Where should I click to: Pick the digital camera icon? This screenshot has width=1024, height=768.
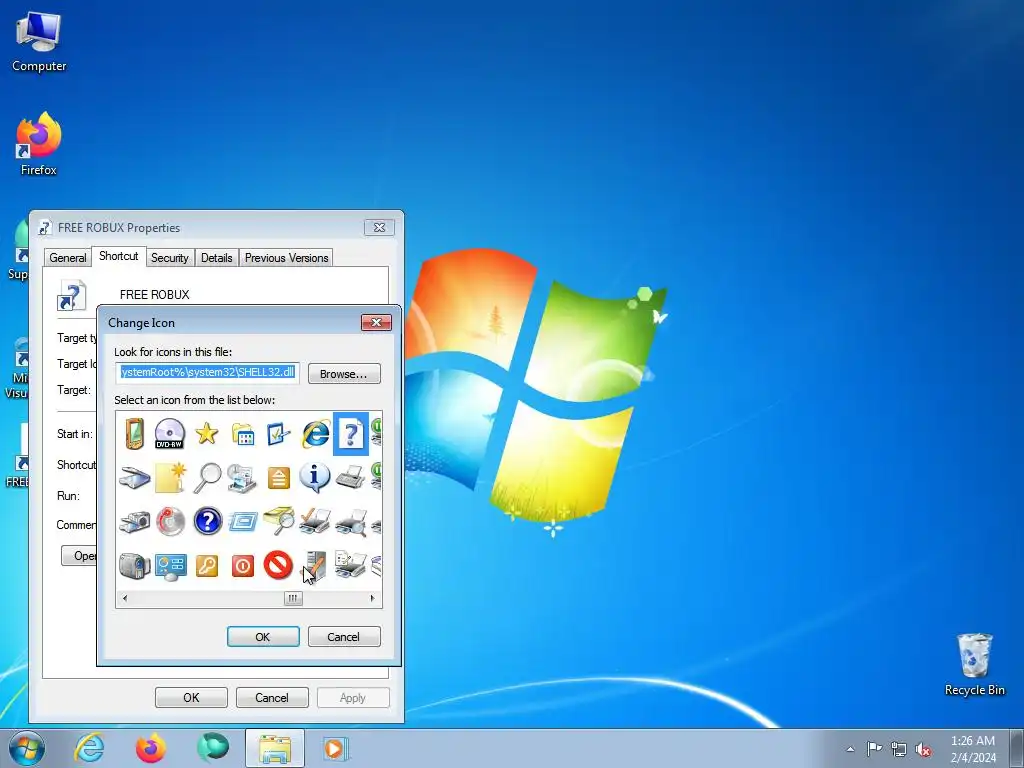tap(135, 522)
